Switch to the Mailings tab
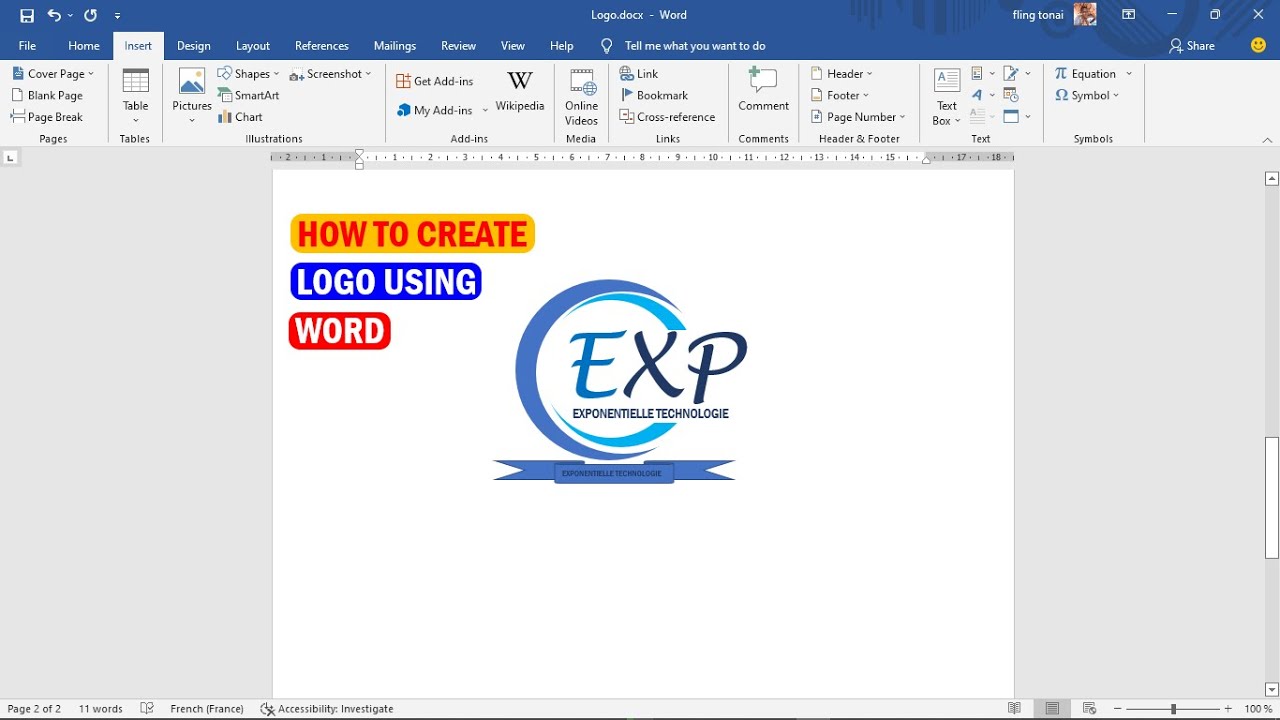Image resolution: width=1280 pixels, height=720 pixels. point(395,46)
